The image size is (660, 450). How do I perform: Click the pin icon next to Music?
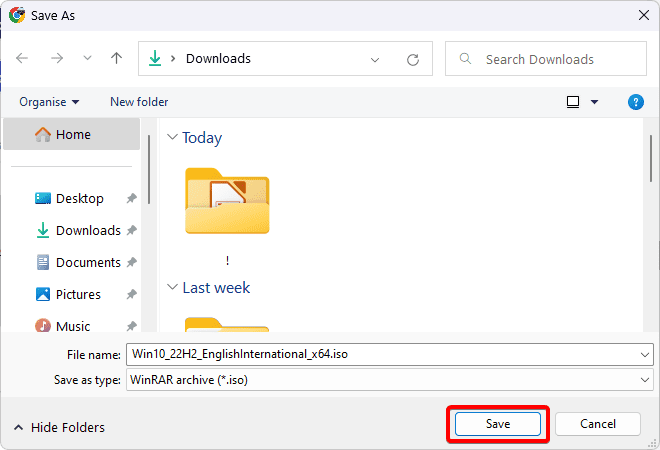132,326
